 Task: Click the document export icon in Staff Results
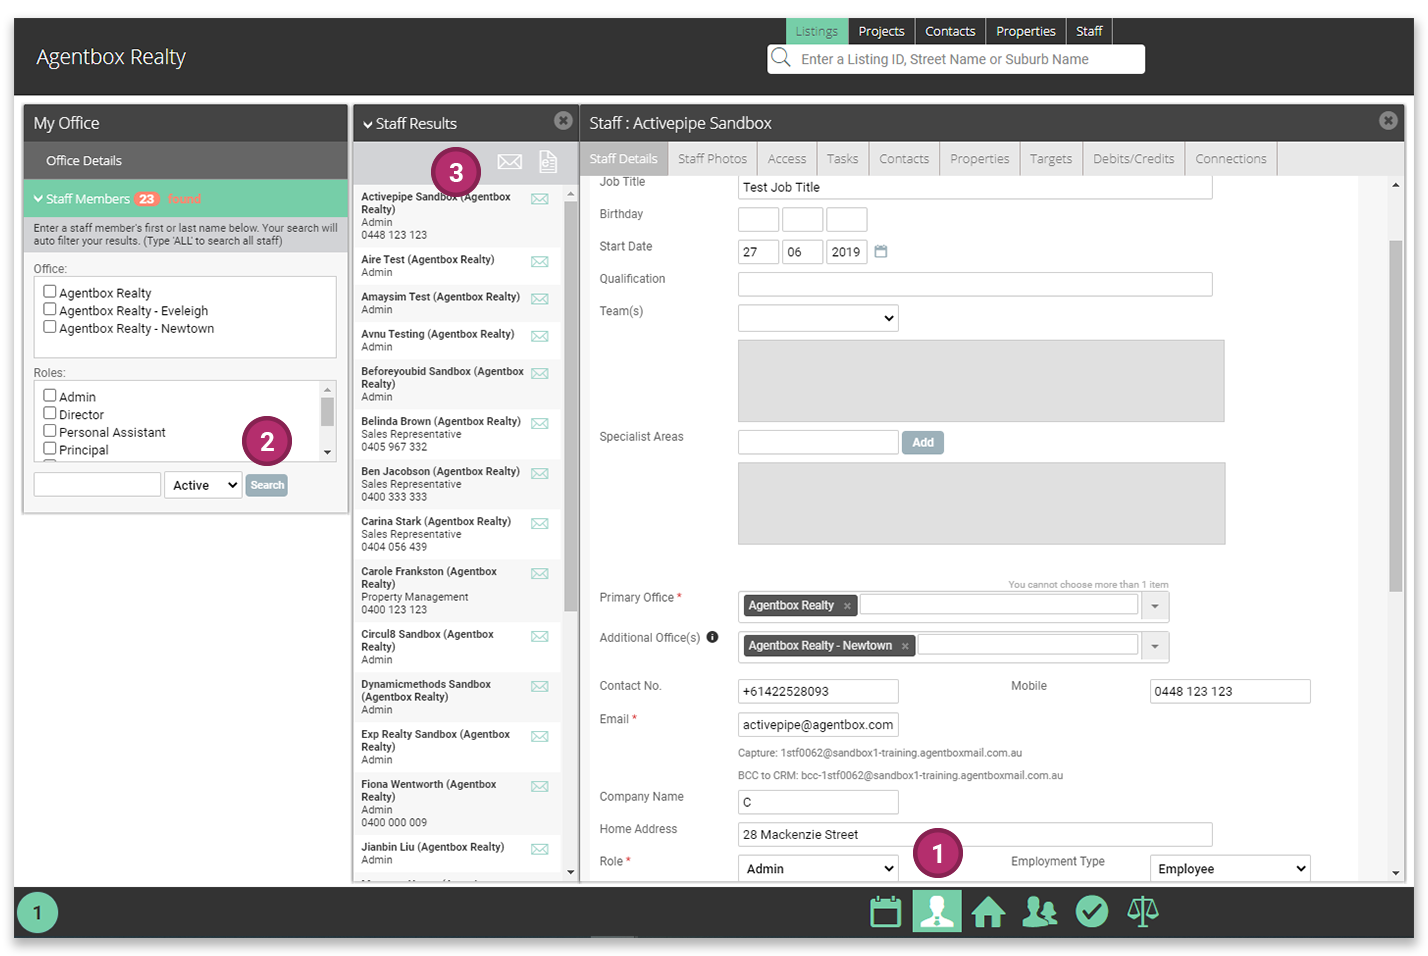tap(548, 161)
